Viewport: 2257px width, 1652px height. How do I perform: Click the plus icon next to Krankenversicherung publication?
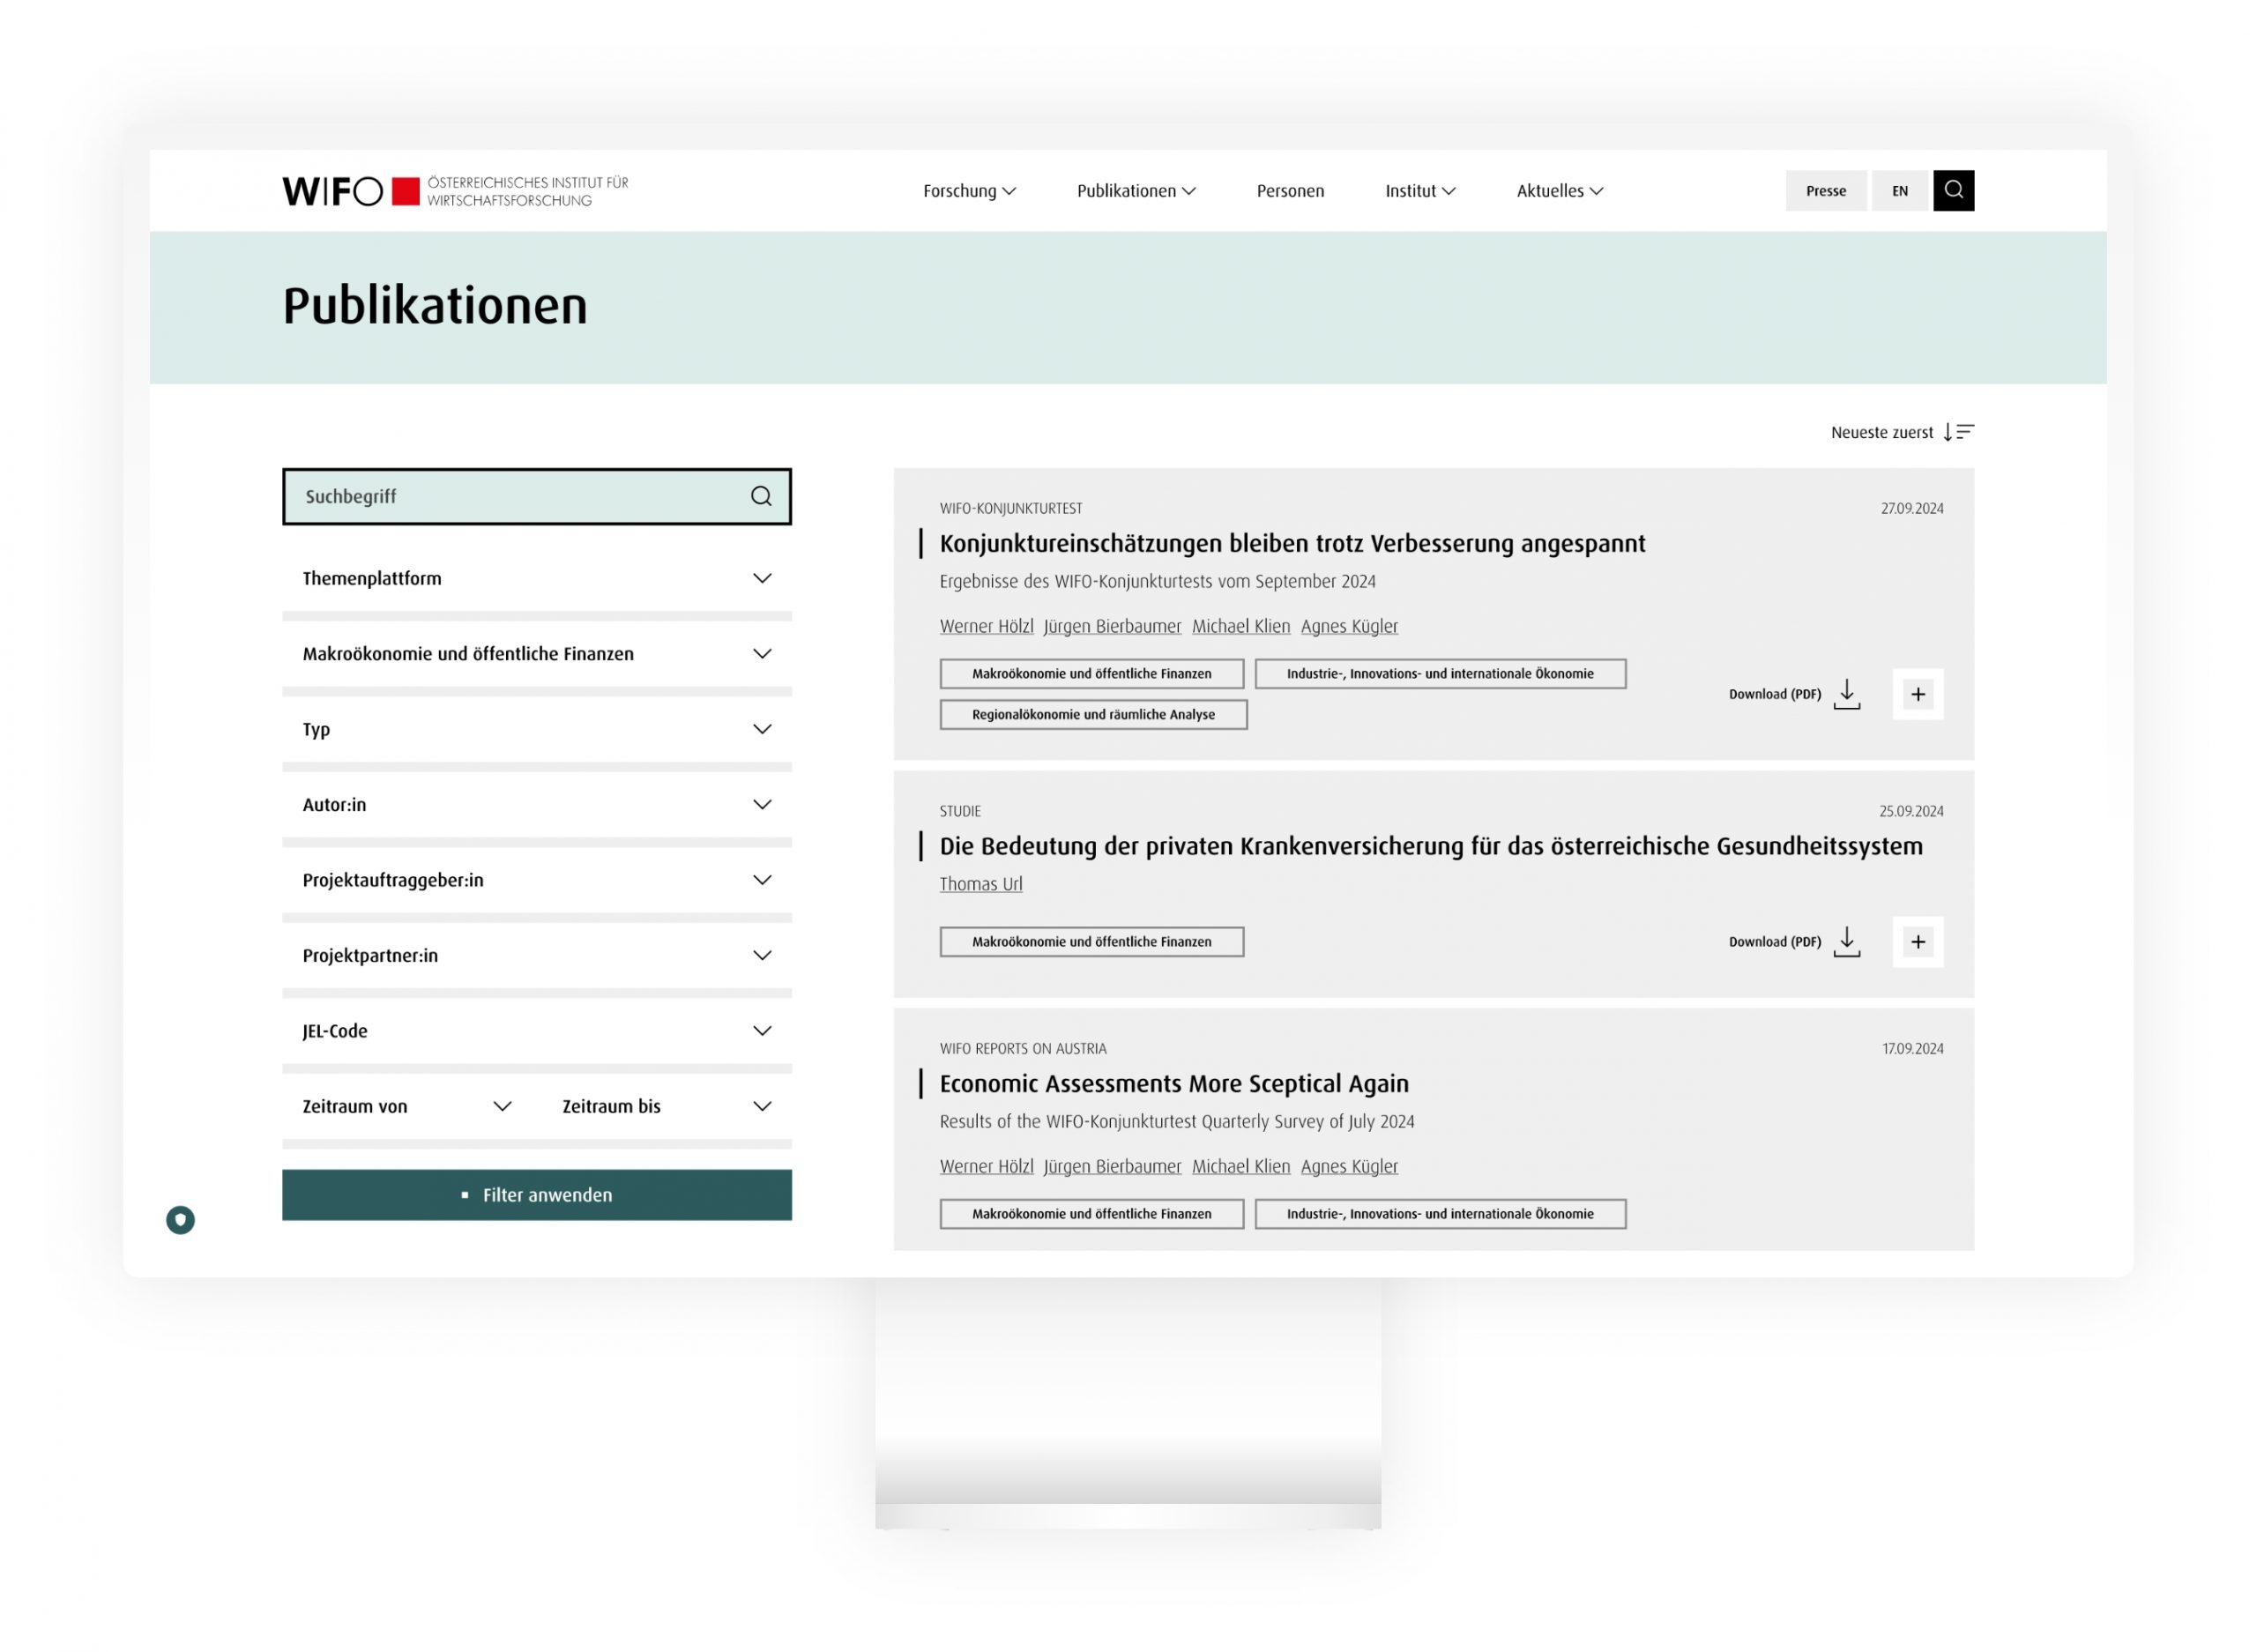[x=1917, y=942]
